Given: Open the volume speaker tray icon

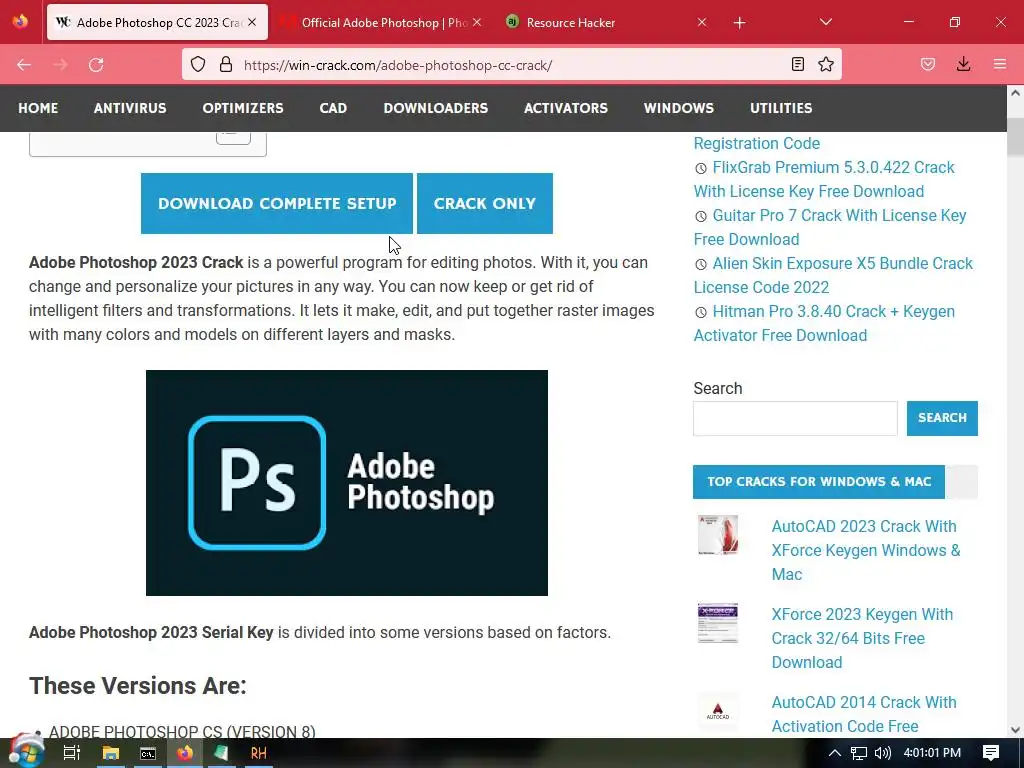Looking at the screenshot, I should tap(882, 753).
